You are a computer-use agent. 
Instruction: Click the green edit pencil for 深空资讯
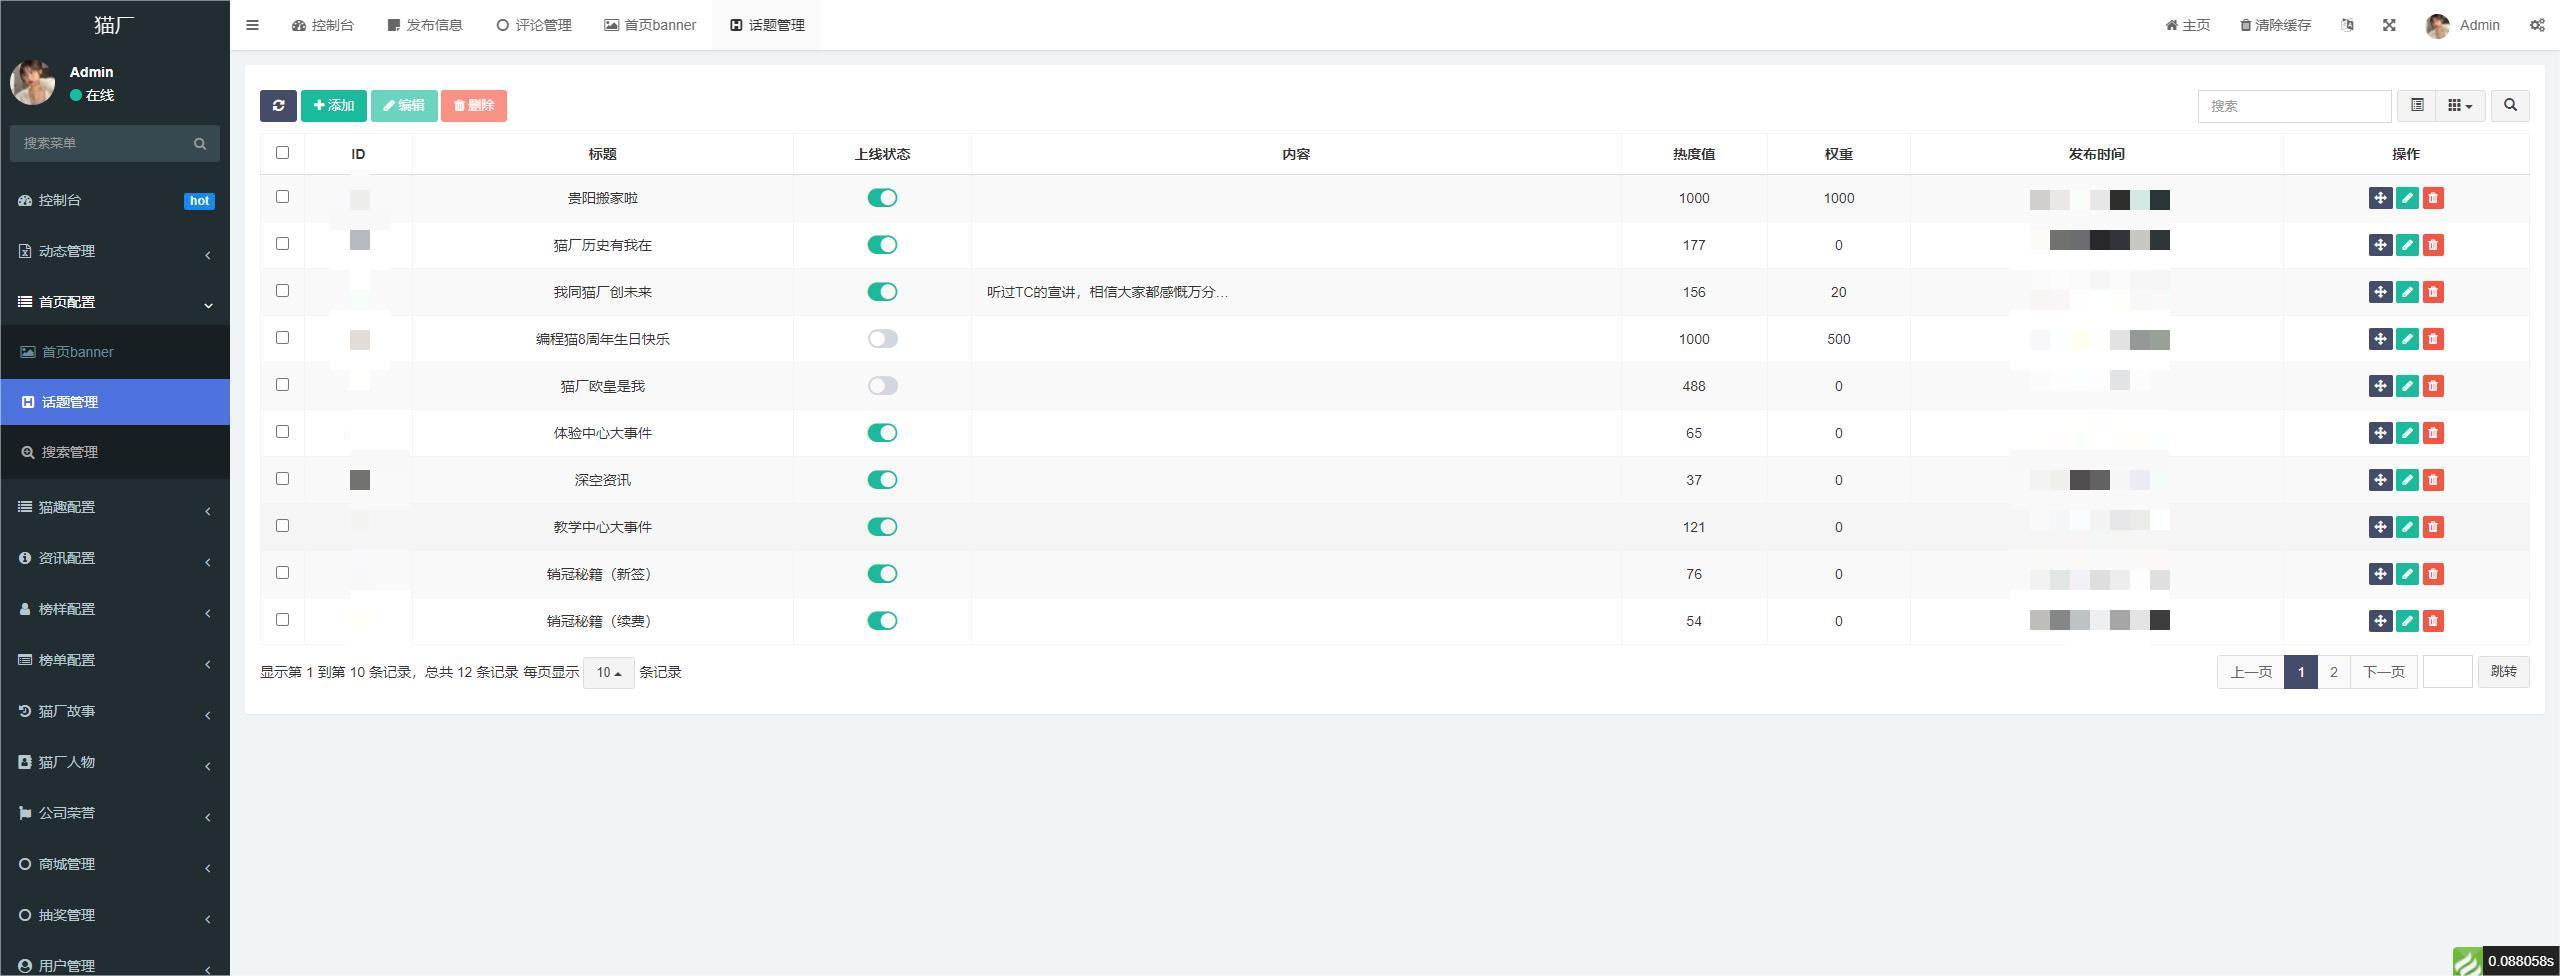click(2407, 480)
